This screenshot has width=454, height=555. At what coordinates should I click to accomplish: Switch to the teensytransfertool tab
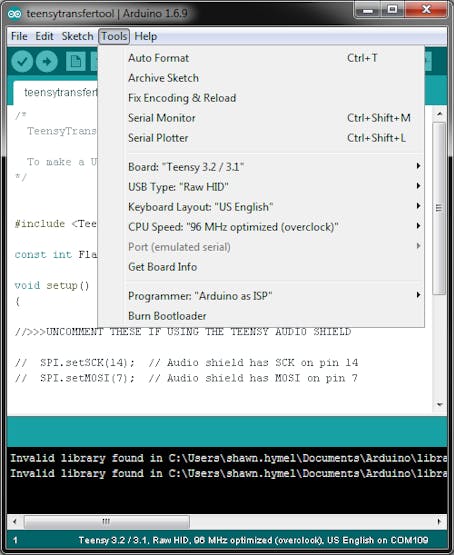56,93
